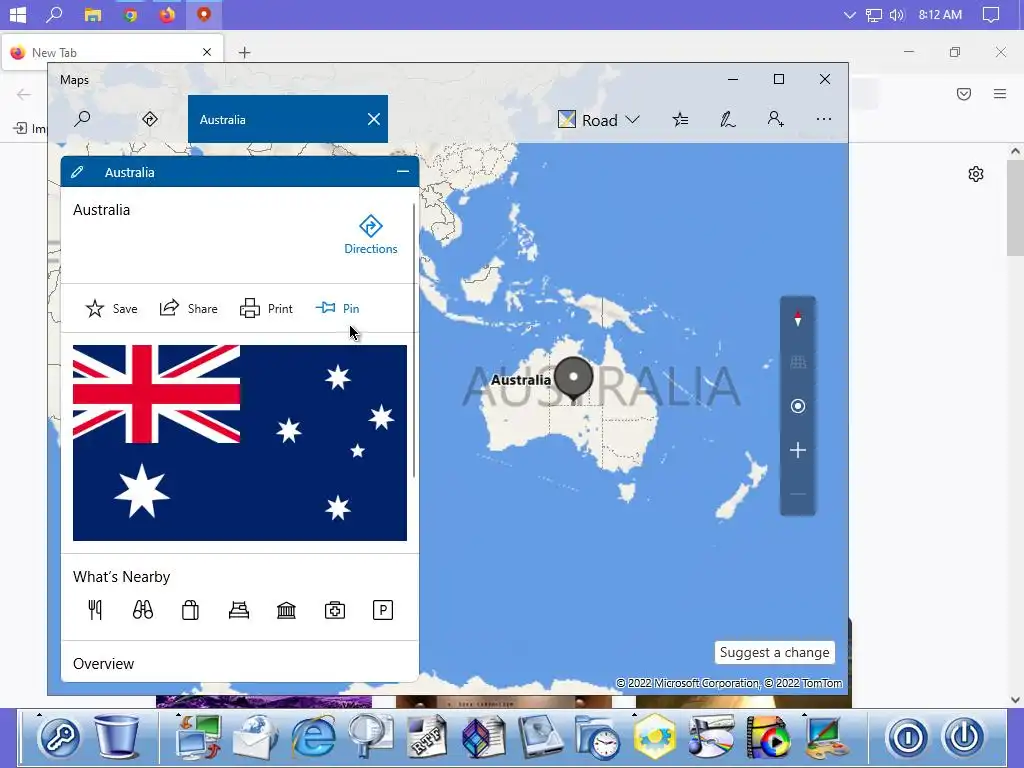Open the account sign-in icon
The height and width of the screenshot is (768, 1024).
(775, 119)
